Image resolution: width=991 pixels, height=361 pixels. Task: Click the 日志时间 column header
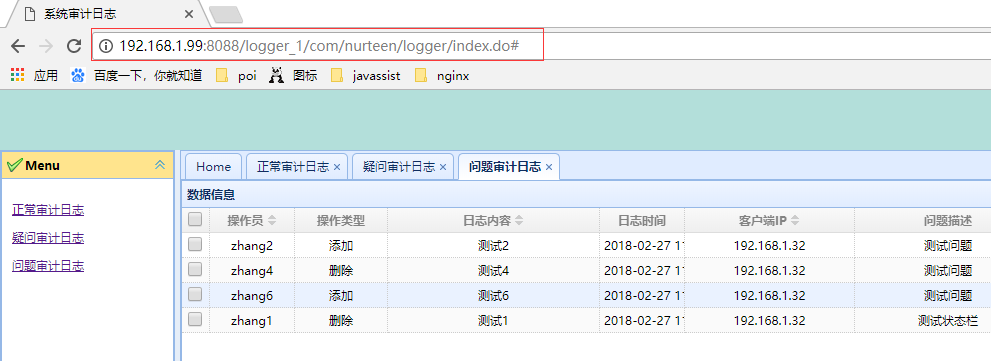[642, 221]
